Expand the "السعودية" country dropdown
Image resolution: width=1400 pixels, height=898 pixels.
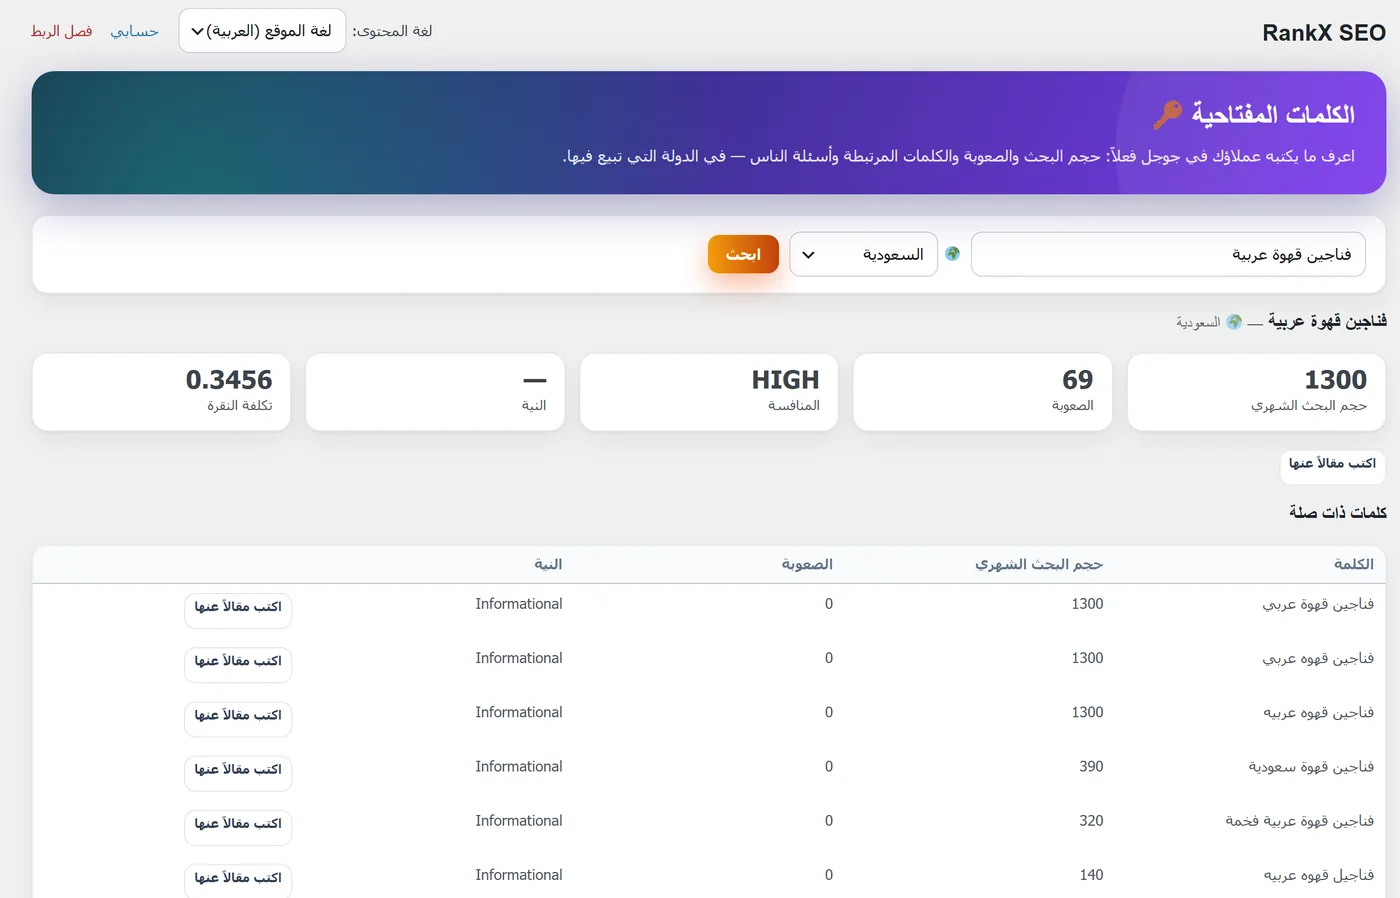(864, 255)
